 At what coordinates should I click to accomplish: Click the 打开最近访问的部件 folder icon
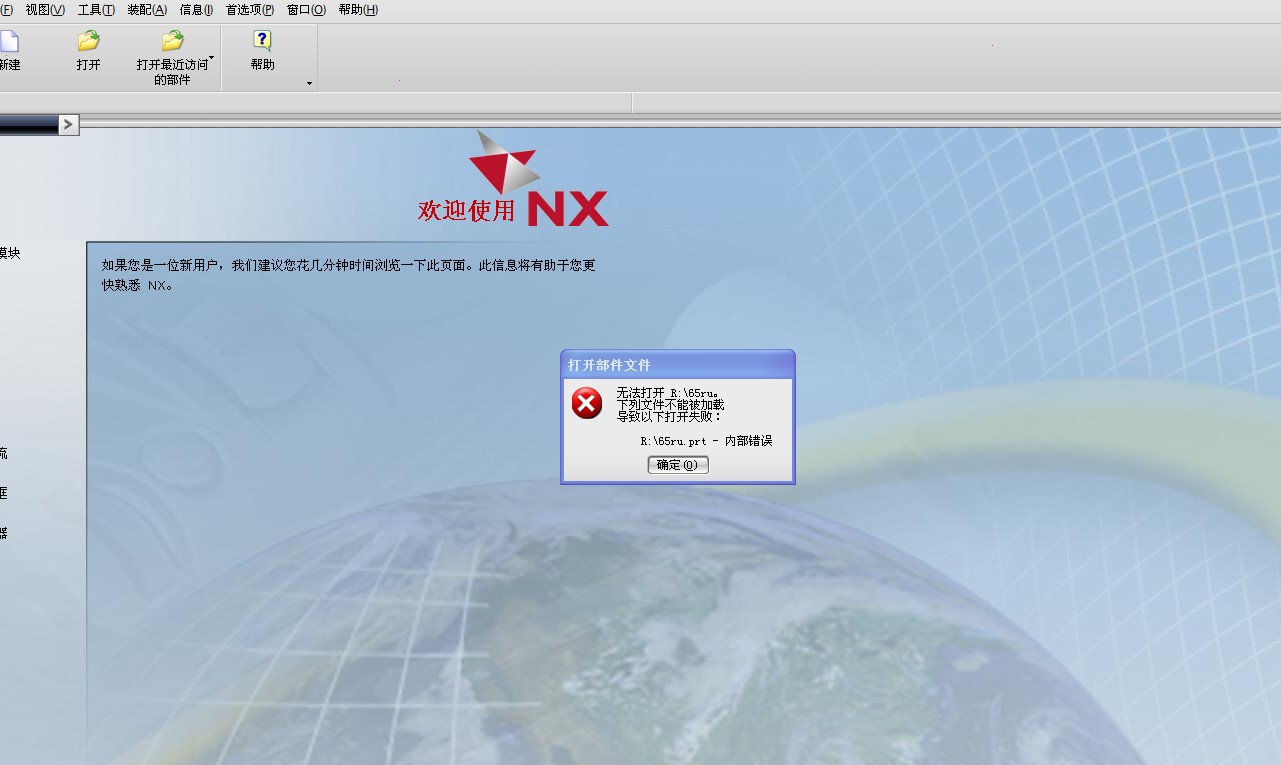tap(172, 41)
